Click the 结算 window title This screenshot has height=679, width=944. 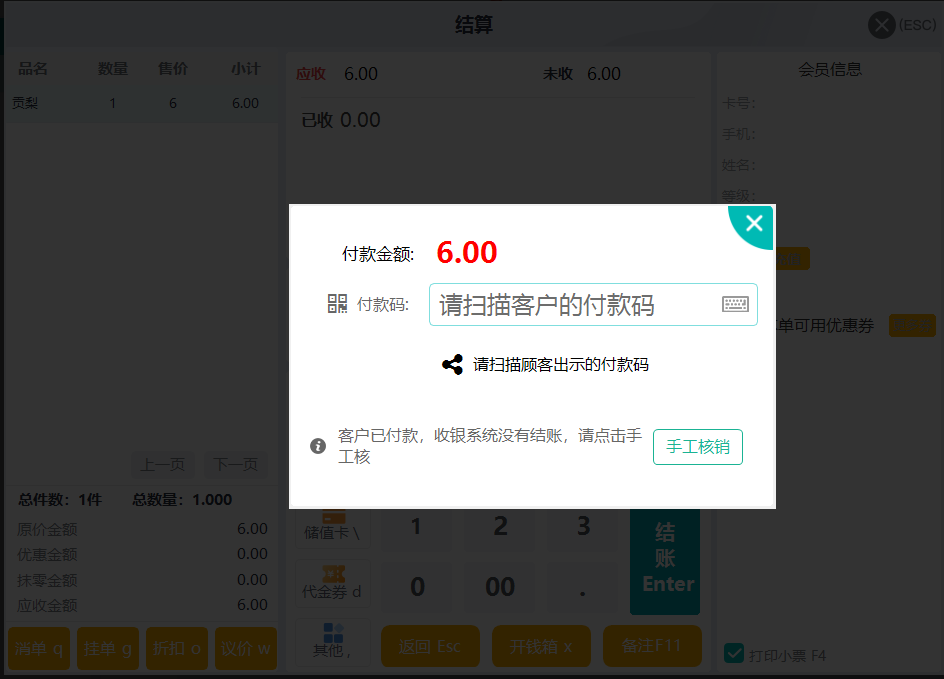[x=474, y=25]
